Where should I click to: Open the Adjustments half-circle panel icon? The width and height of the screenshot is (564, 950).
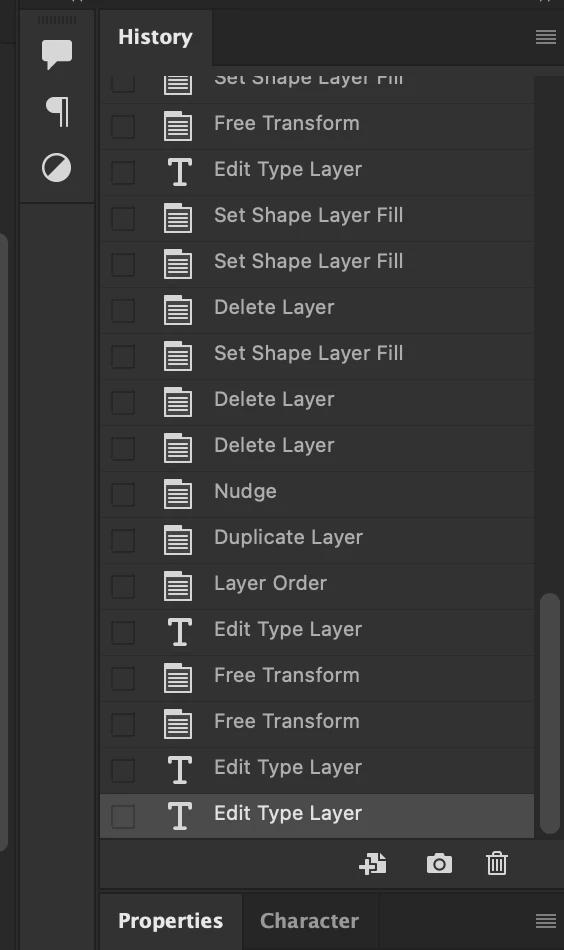tap(56, 168)
